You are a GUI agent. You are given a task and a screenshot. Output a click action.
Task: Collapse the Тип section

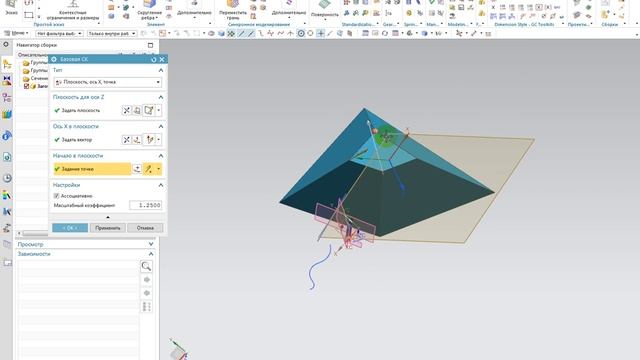click(161, 70)
